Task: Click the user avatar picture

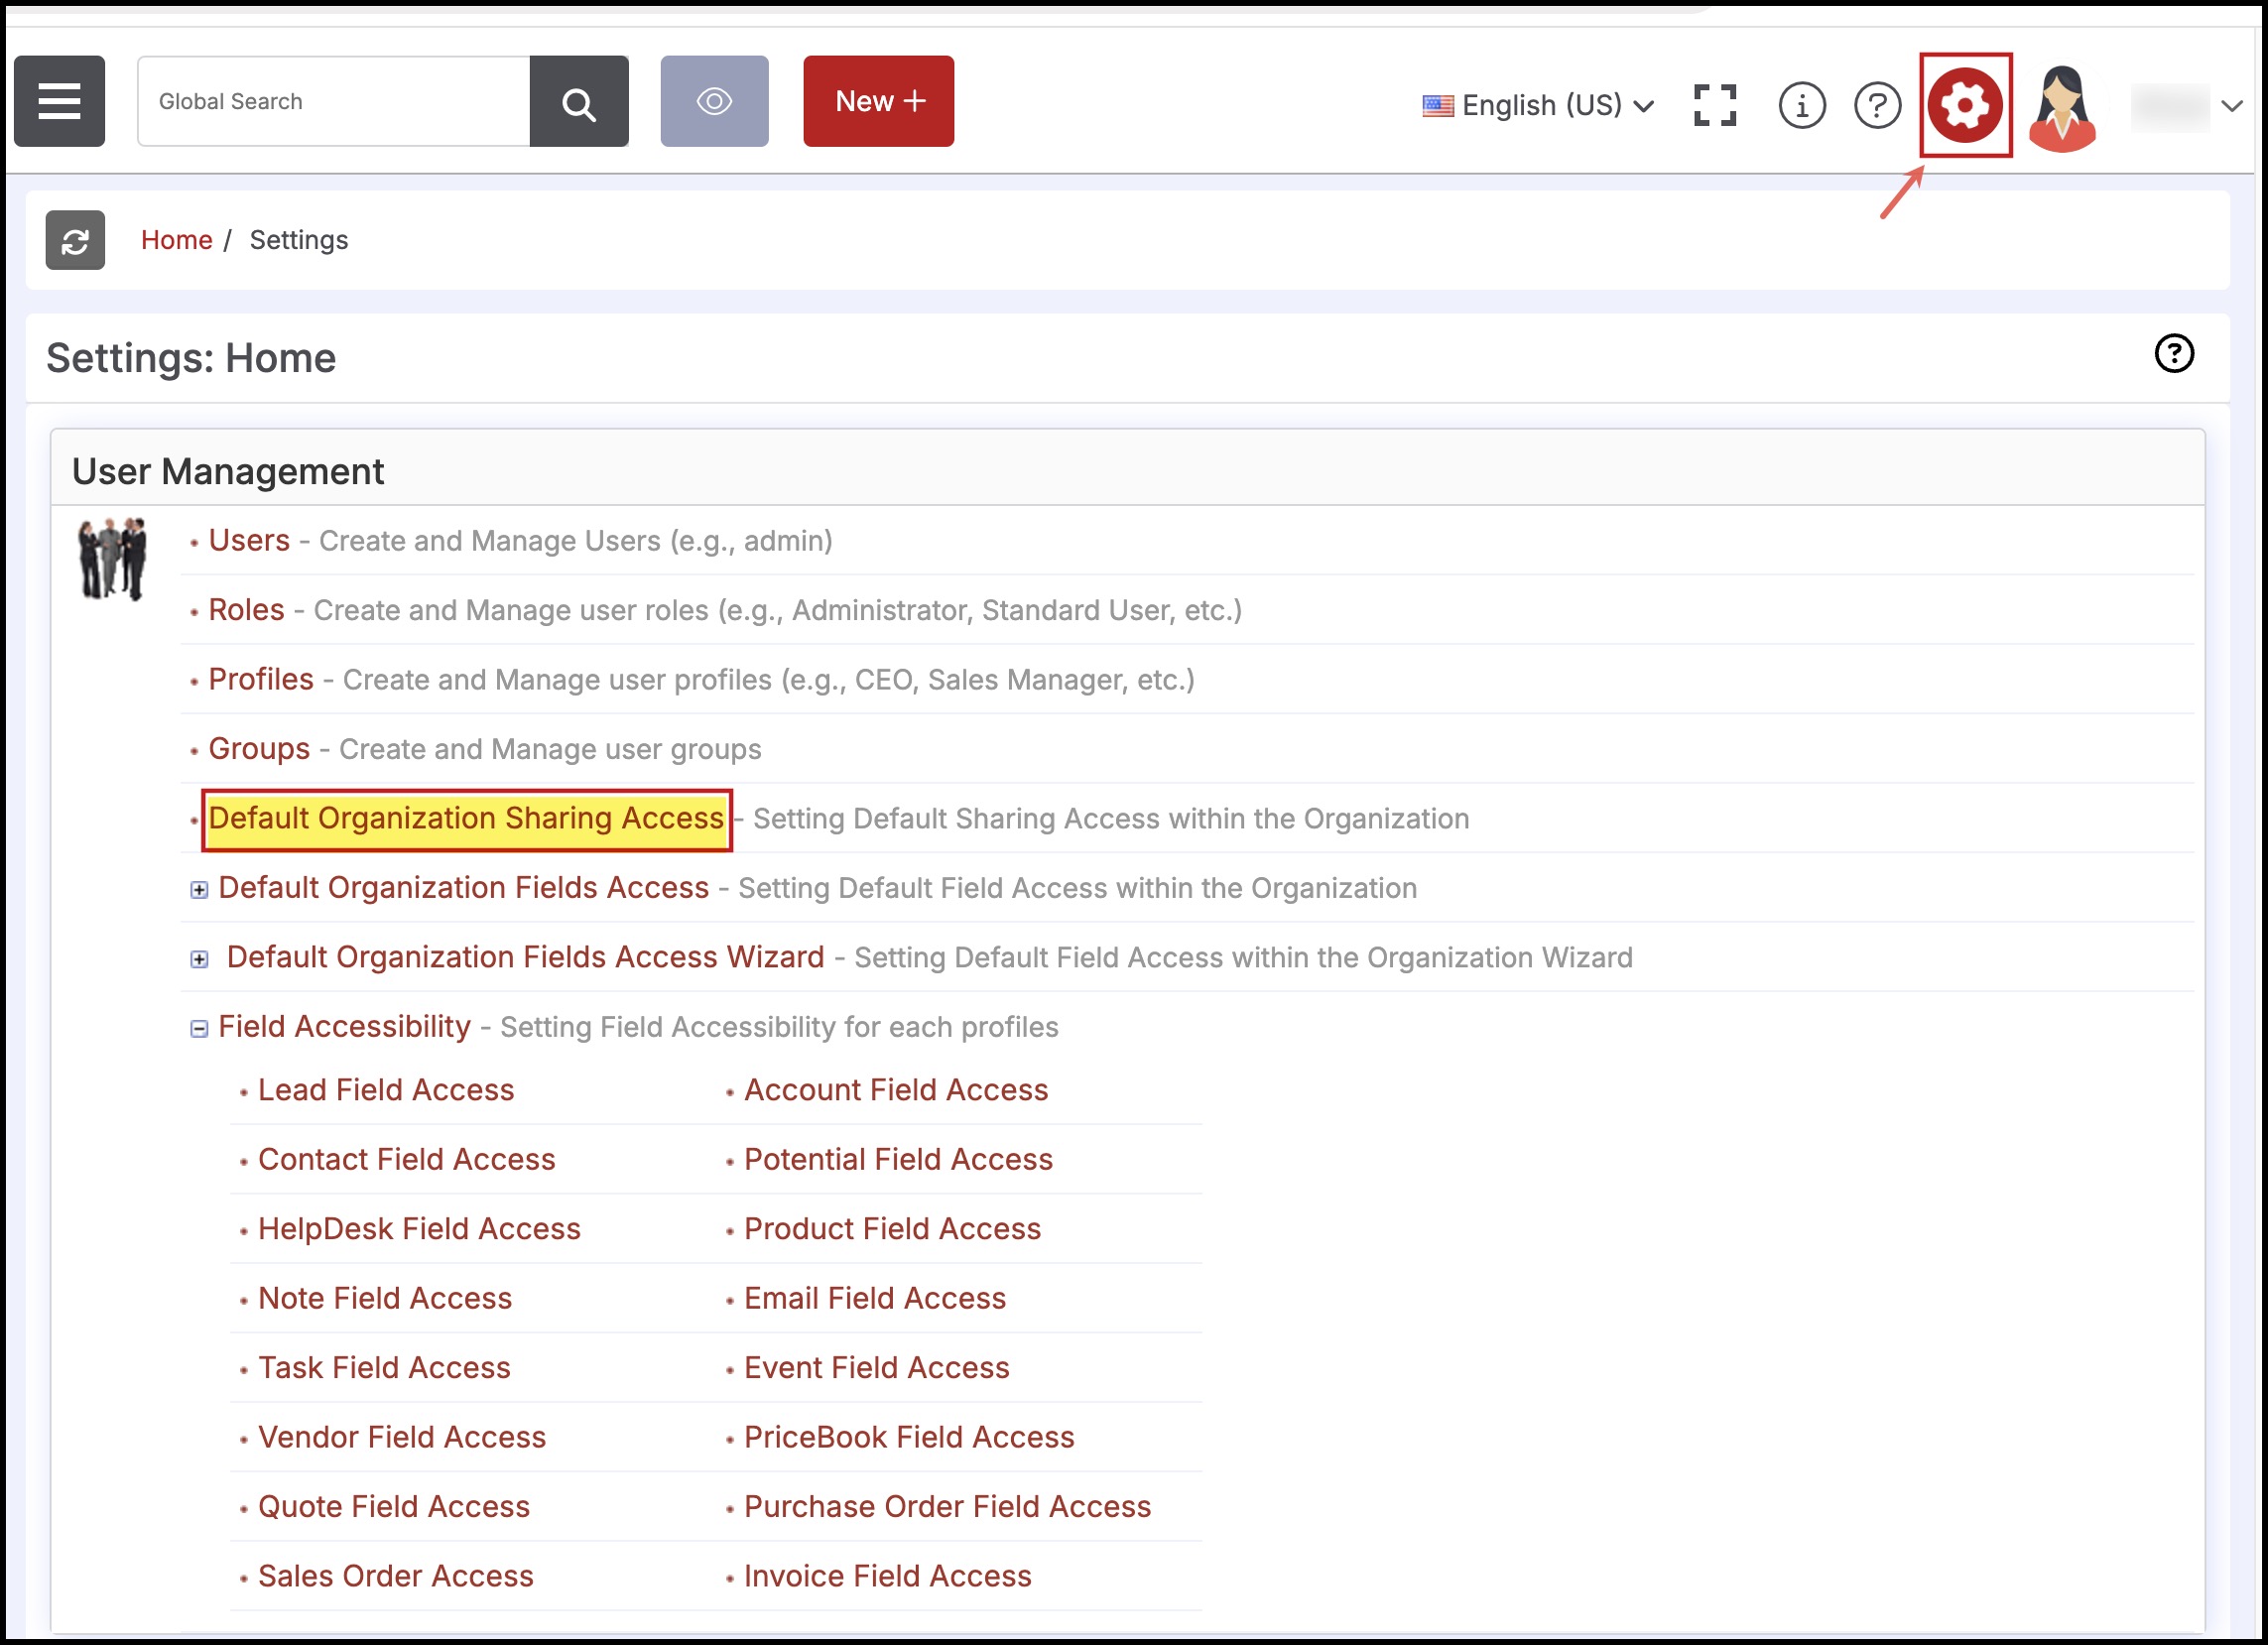Action: [2062, 108]
